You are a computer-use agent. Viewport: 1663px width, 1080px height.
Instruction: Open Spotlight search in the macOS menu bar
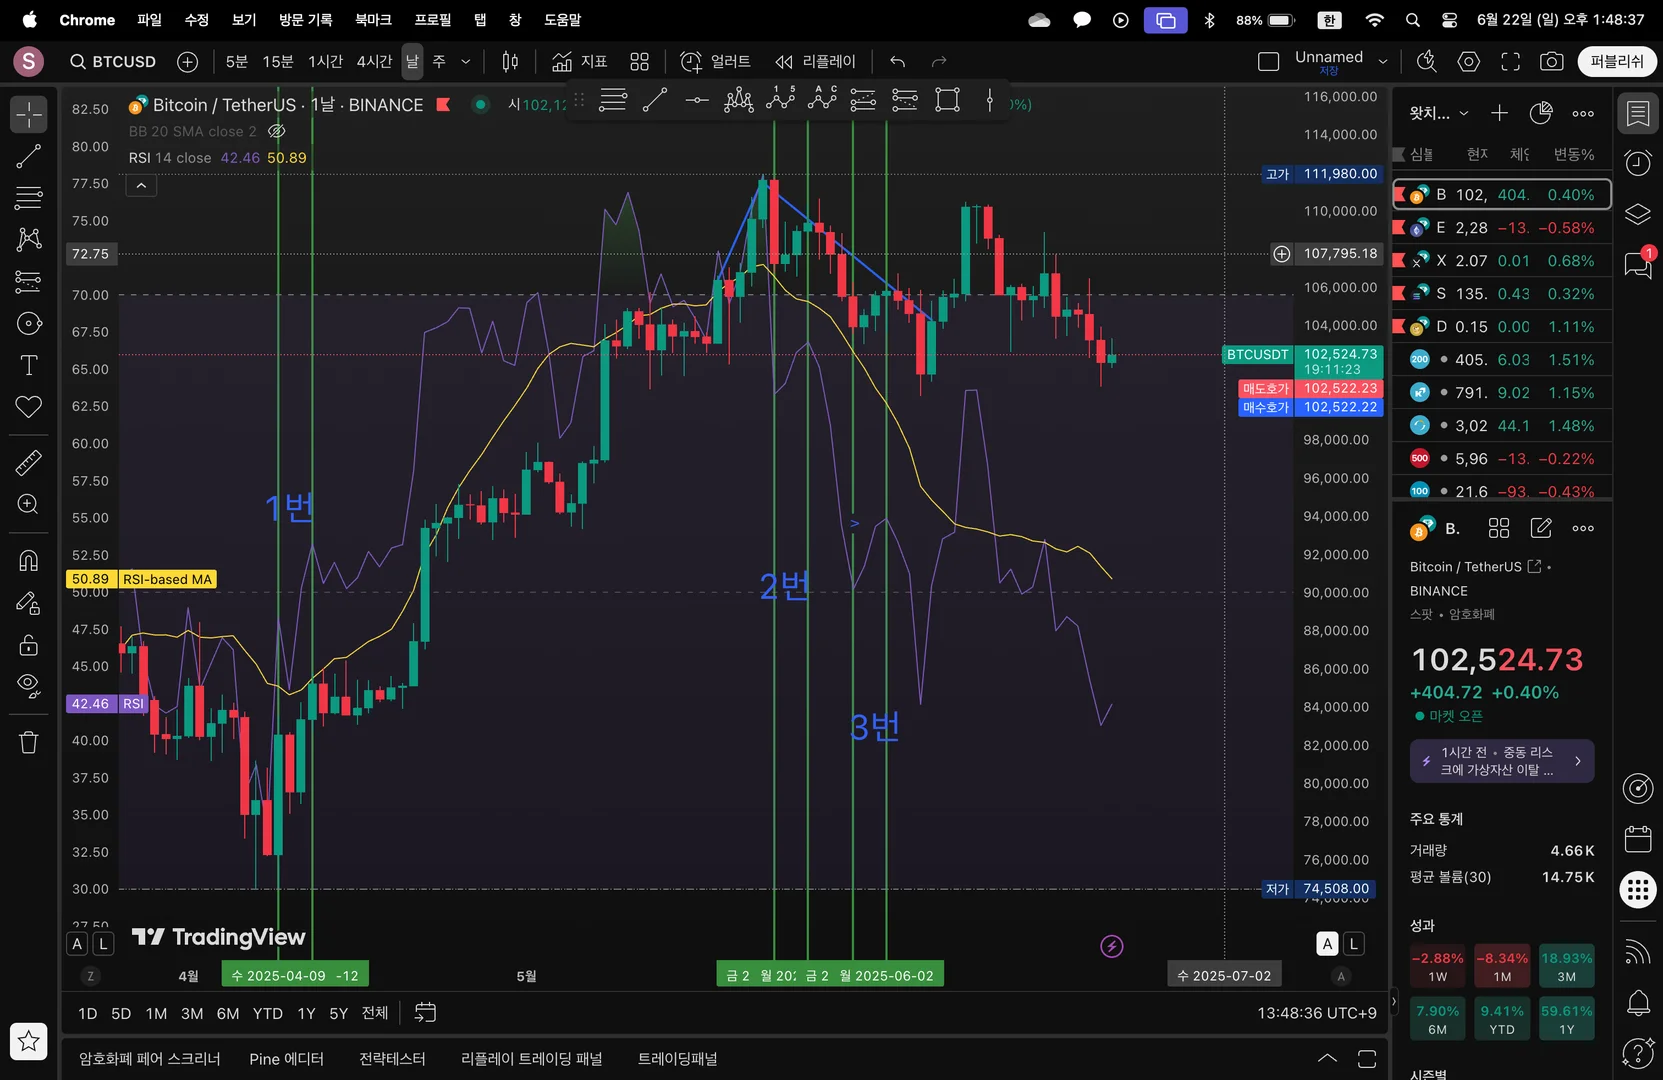[x=1412, y=20]
